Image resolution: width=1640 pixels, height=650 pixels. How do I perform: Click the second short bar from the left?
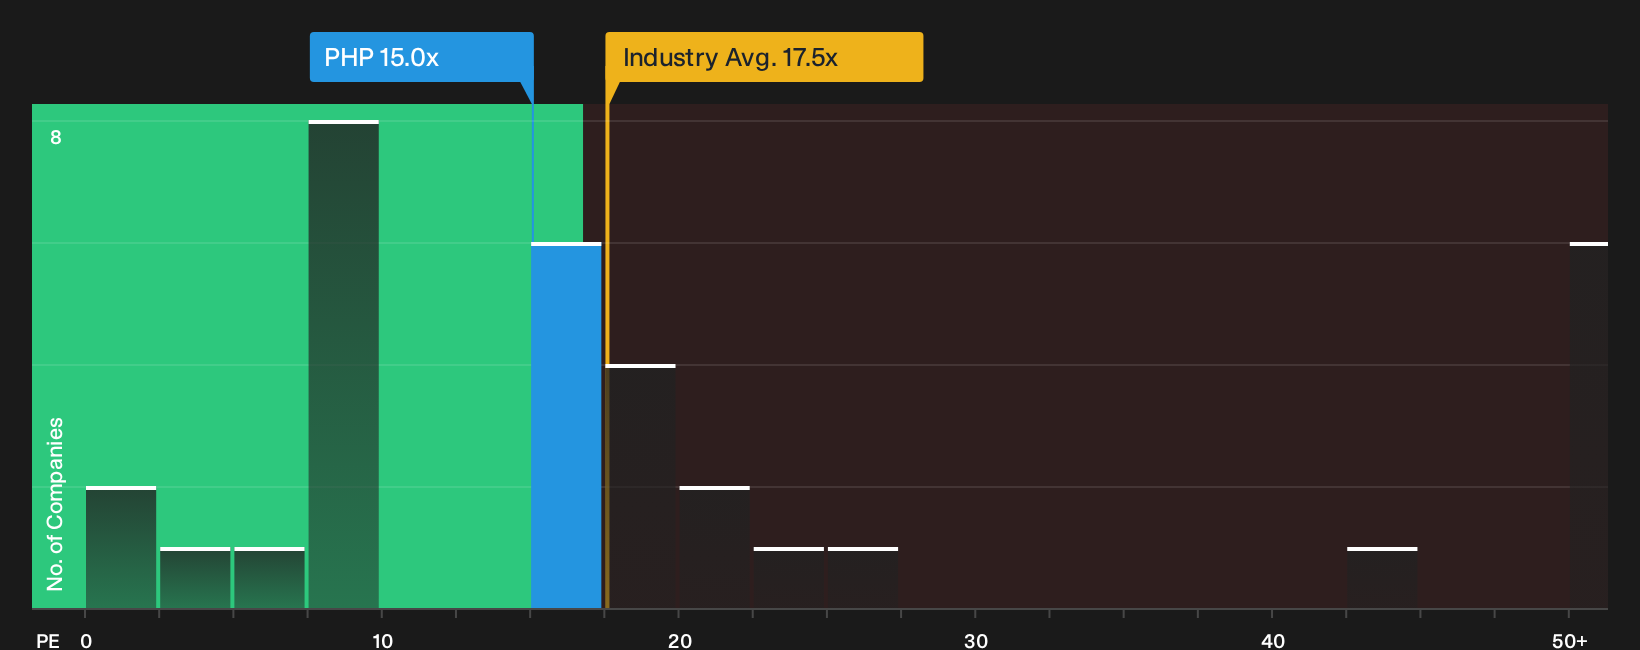click(195, 578)
